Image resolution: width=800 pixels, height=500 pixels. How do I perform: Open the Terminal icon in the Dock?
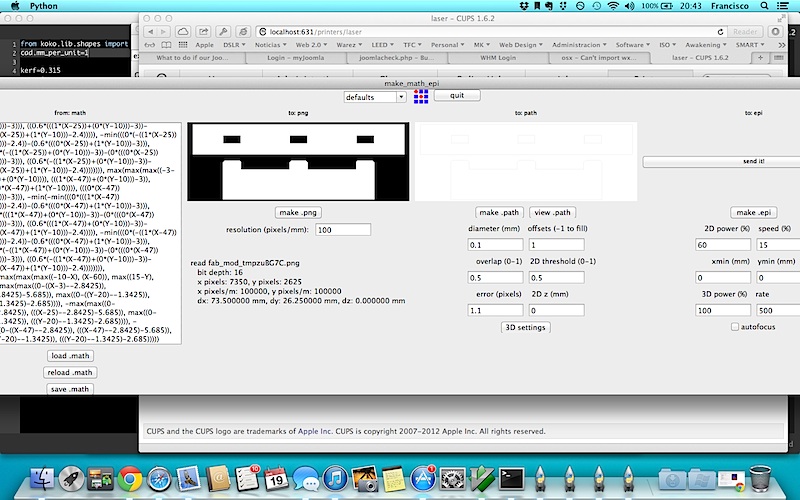[x=511, y=479]
